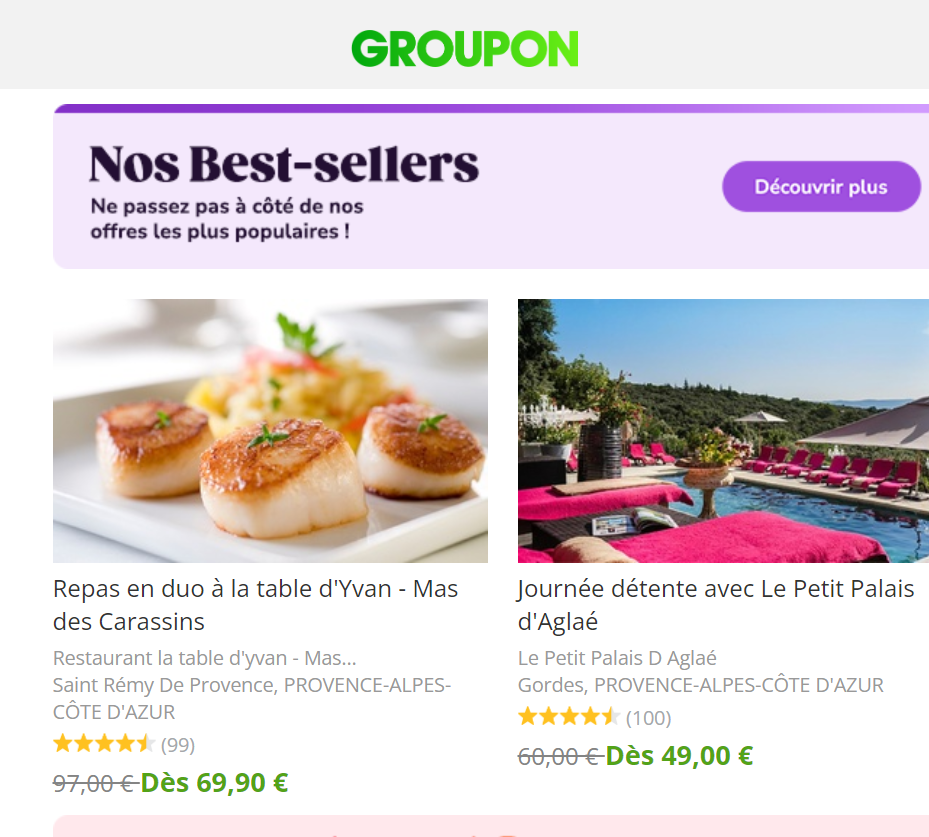Click the Découvrir plus button
This screenshot has height=837, width=929.
821,187
